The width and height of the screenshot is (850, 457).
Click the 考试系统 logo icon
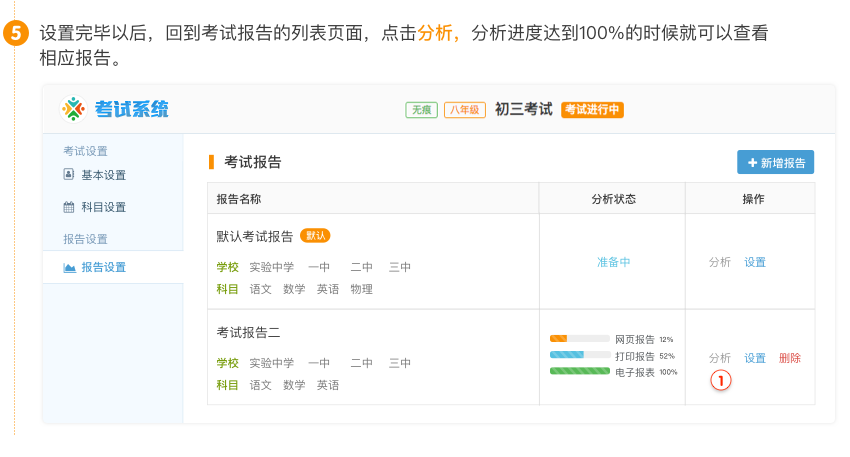[75, 109]
